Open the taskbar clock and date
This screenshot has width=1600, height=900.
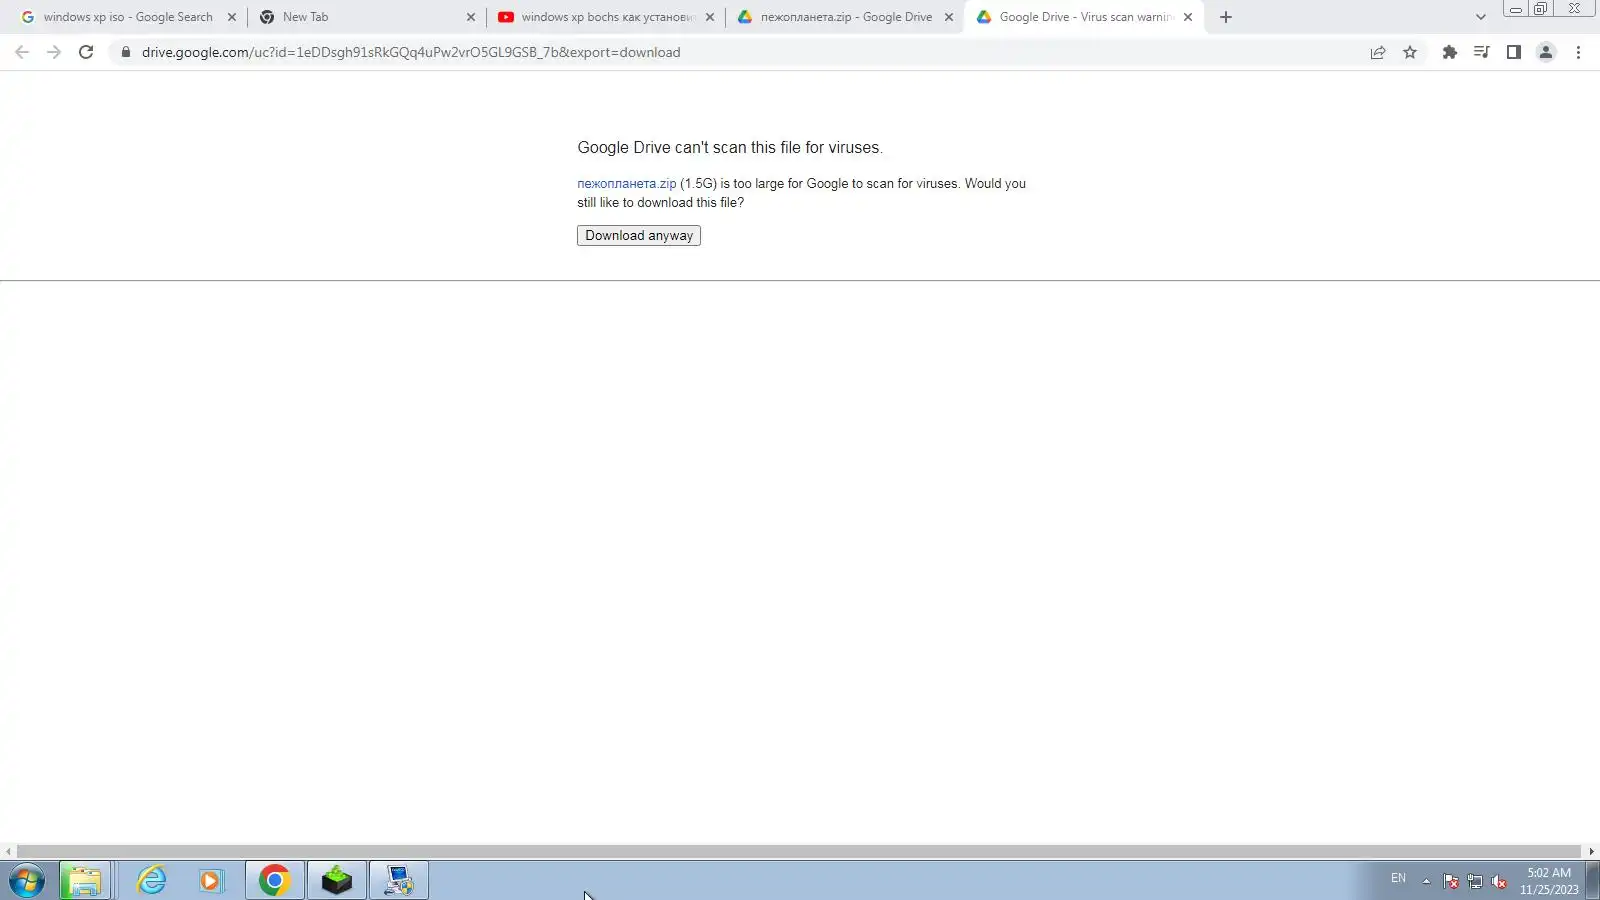[1549, 881]
